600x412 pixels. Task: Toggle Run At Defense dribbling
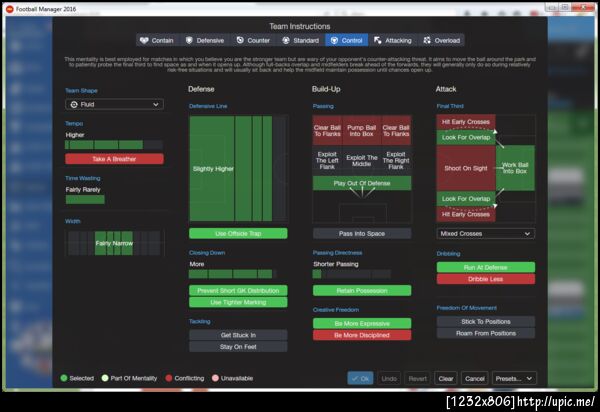[486, 267]
